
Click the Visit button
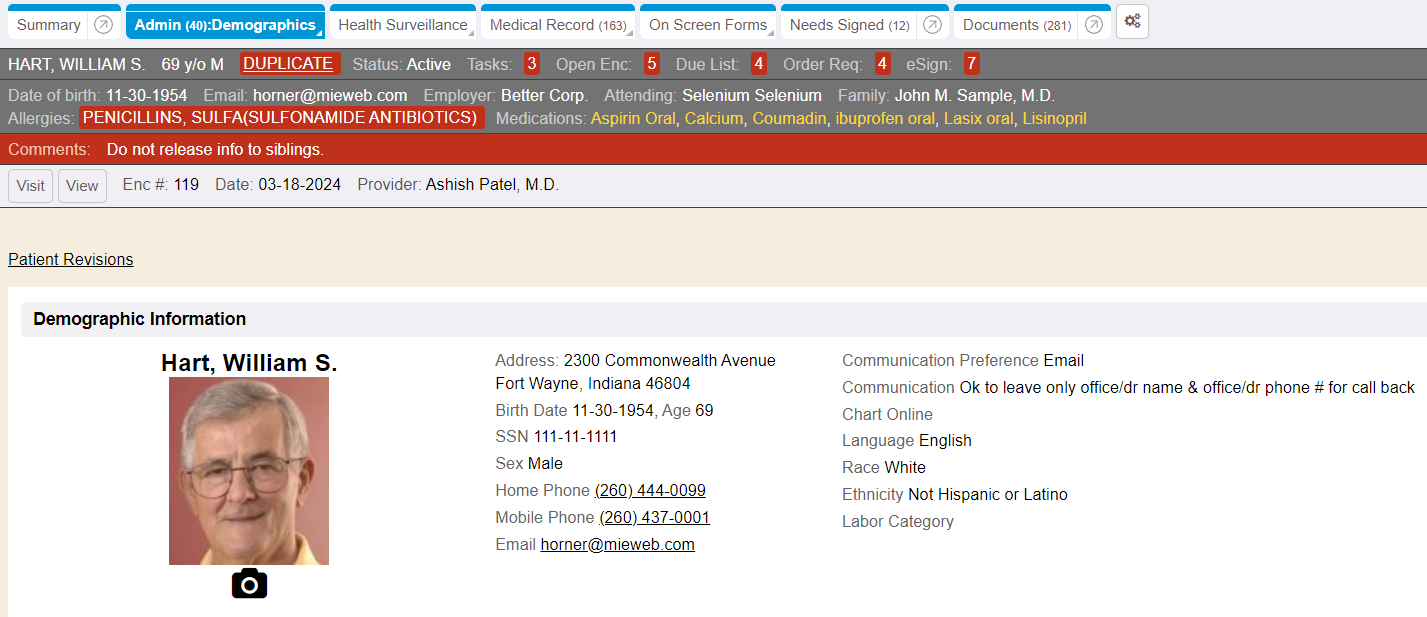click(x=30, y=186)
